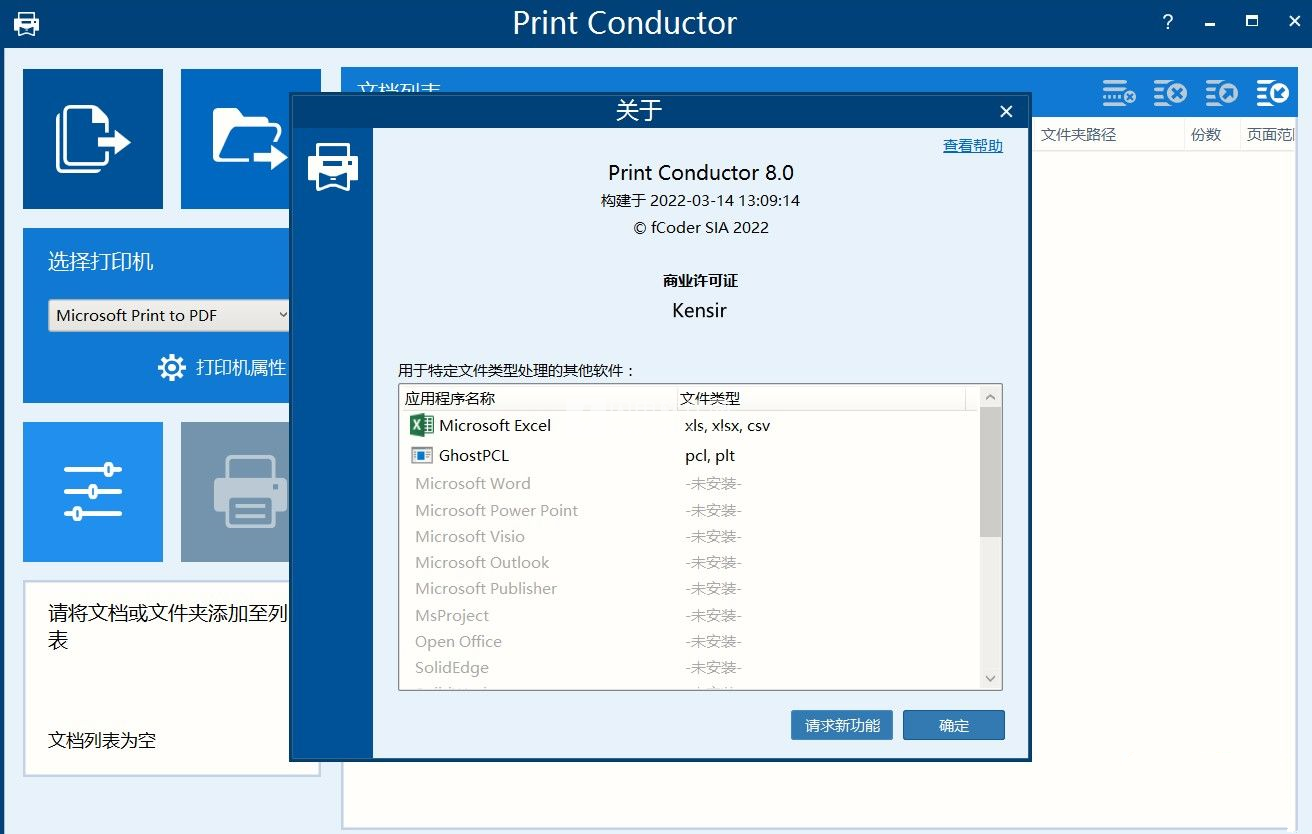The height and width of the screenshot is (834, 1312).
Task: Close the About dialog with X
Action: (x=1006, y=111)
